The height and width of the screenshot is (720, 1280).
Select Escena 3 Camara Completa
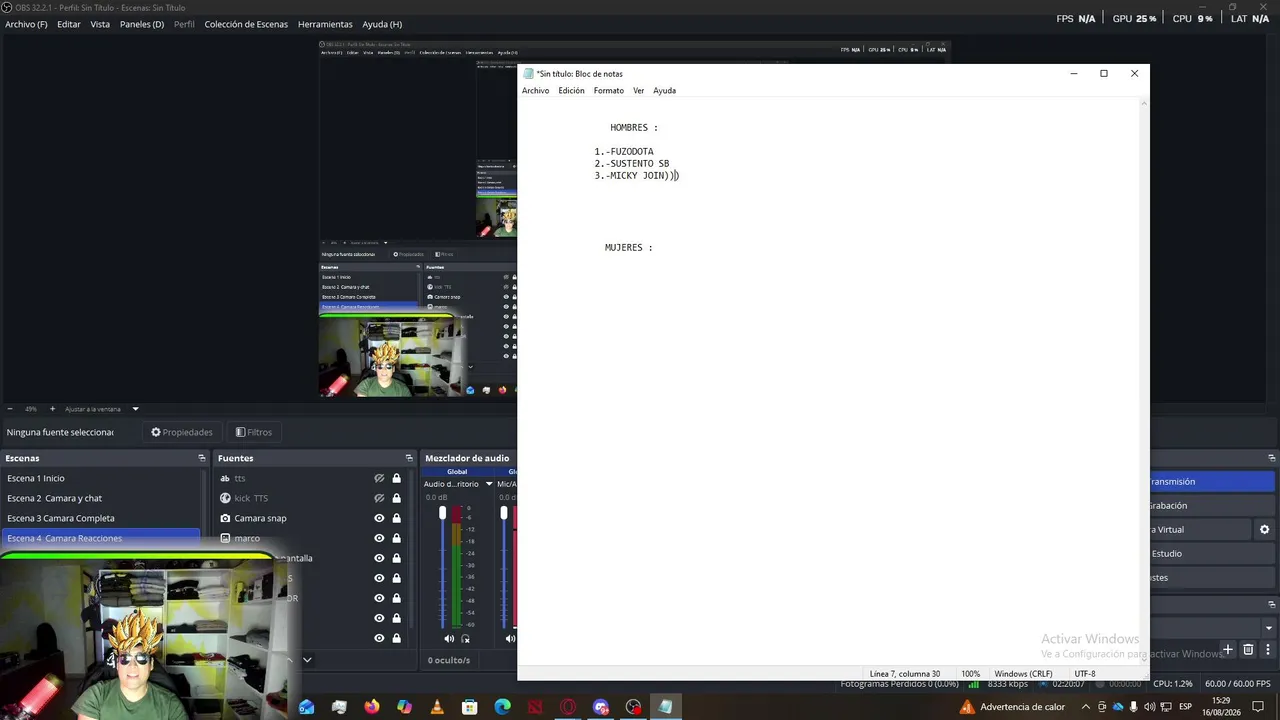pyautogui.click(x=101, y=518)
